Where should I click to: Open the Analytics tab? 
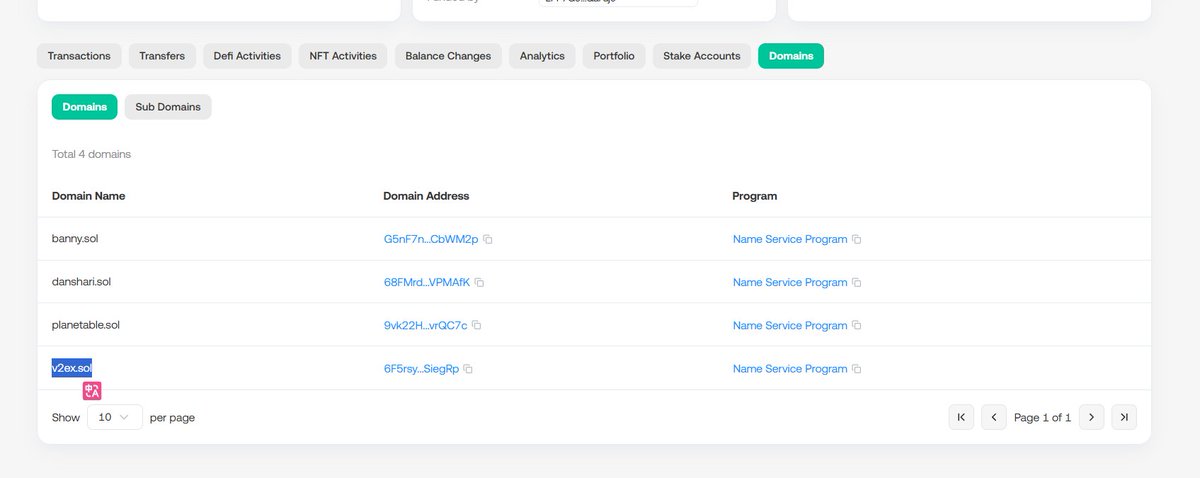542,56
